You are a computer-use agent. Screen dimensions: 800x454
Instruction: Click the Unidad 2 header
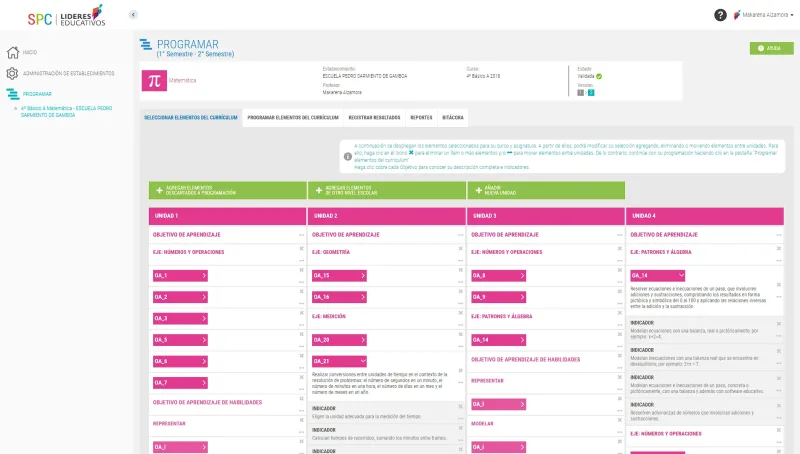(x=387, y=216)
